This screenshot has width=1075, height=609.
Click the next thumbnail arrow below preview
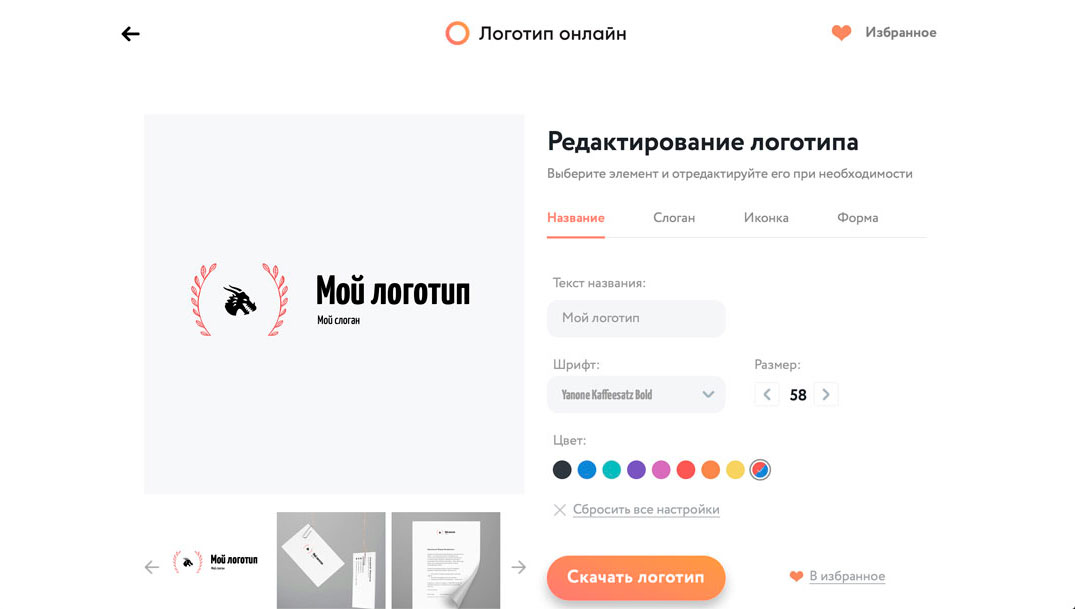(518, 567)
